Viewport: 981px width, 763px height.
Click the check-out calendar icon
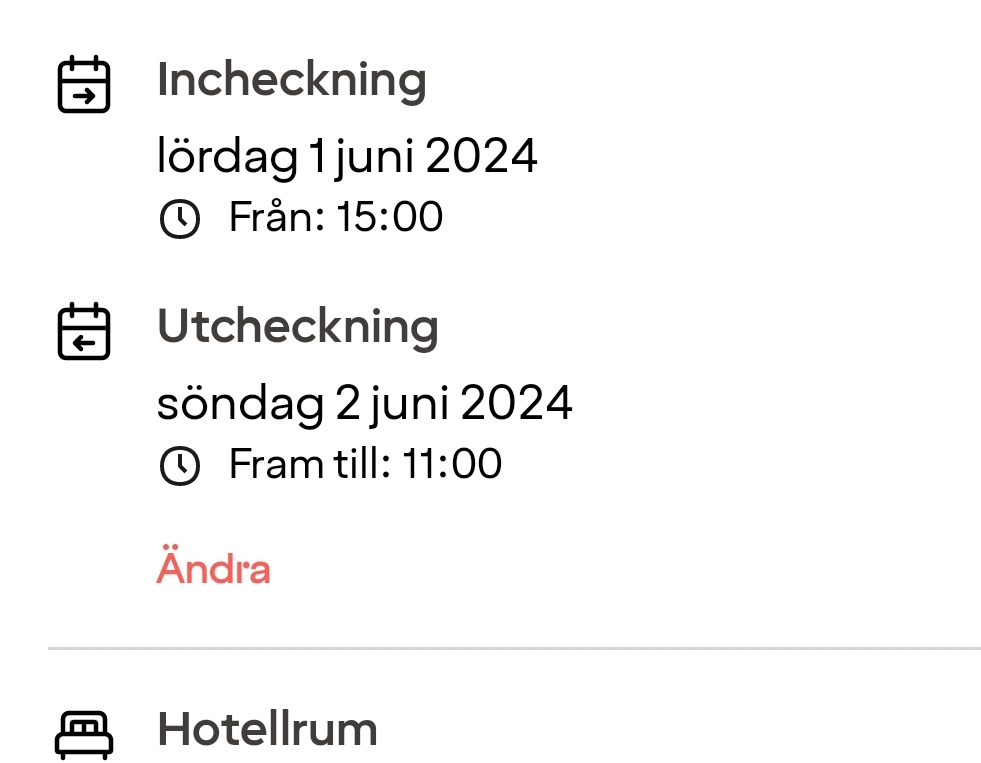click(x=84, y=332)
